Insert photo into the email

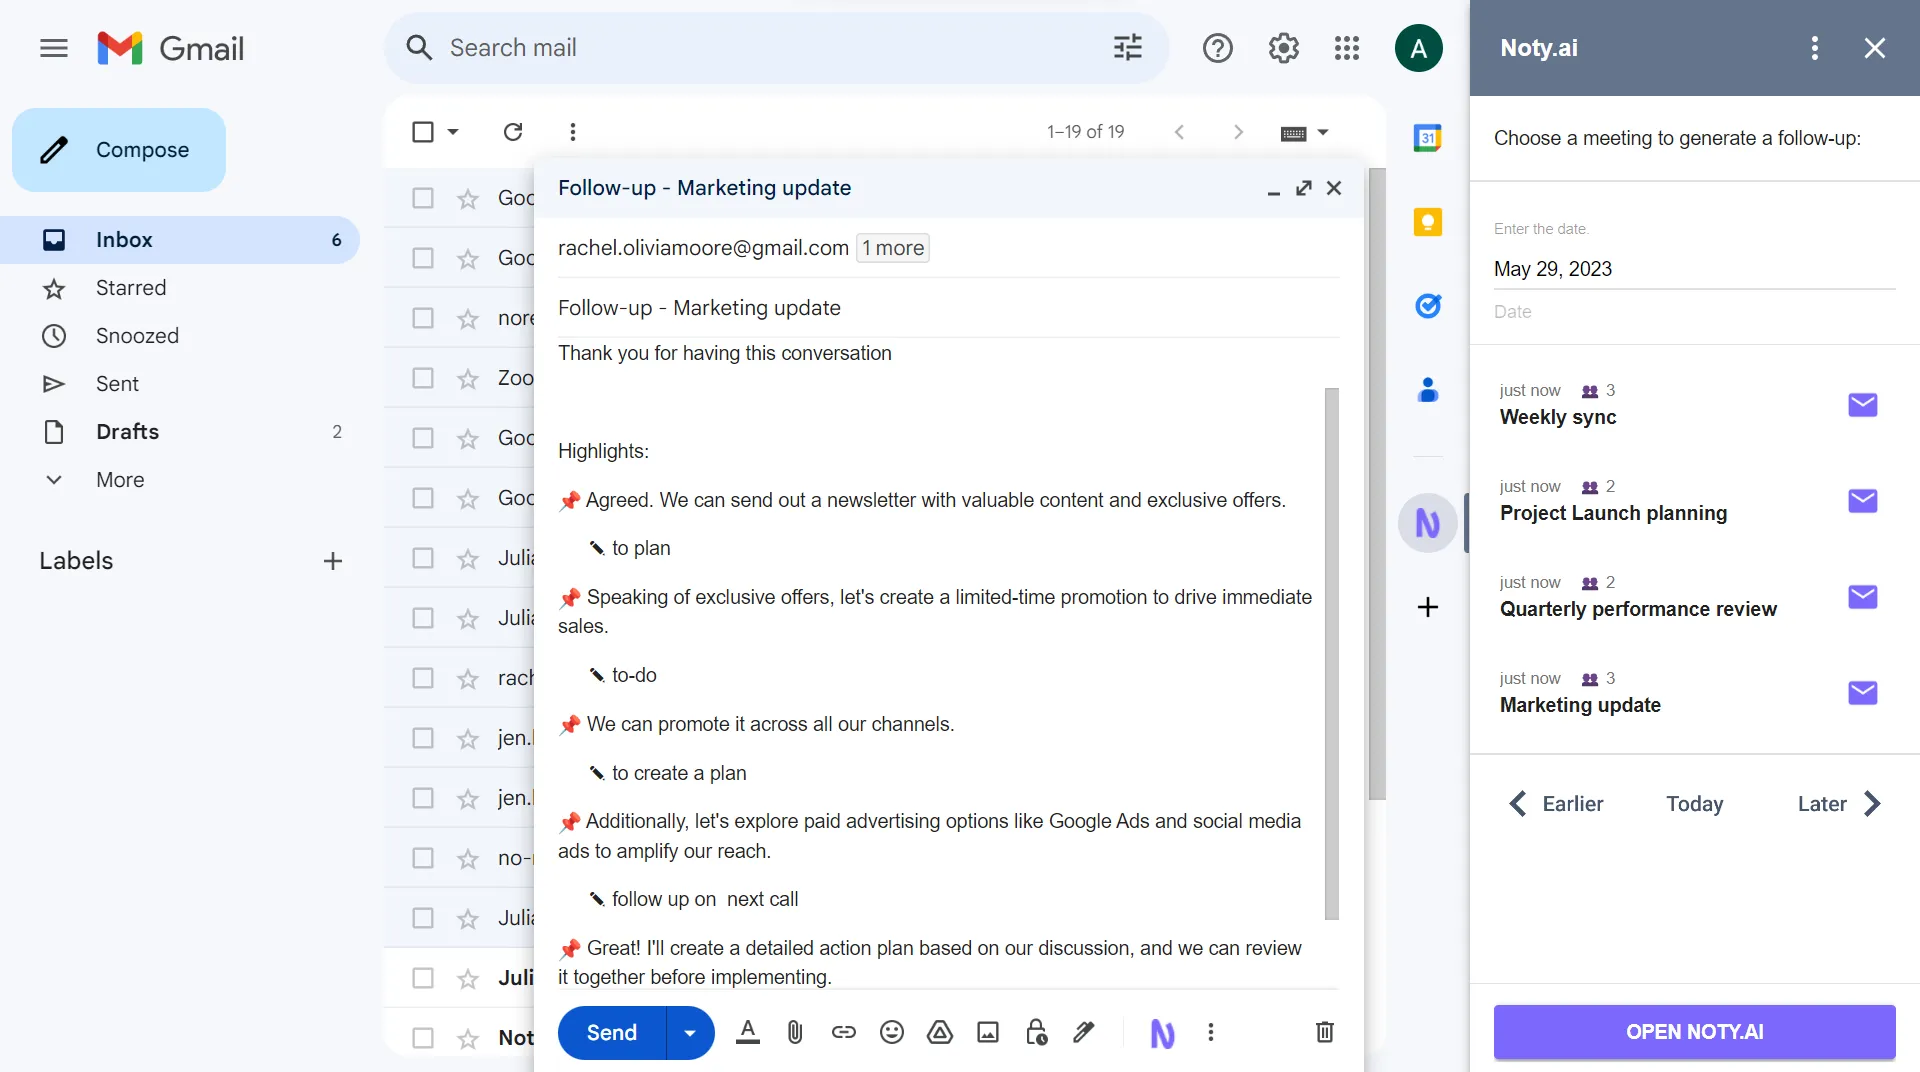coord(987,1032)
